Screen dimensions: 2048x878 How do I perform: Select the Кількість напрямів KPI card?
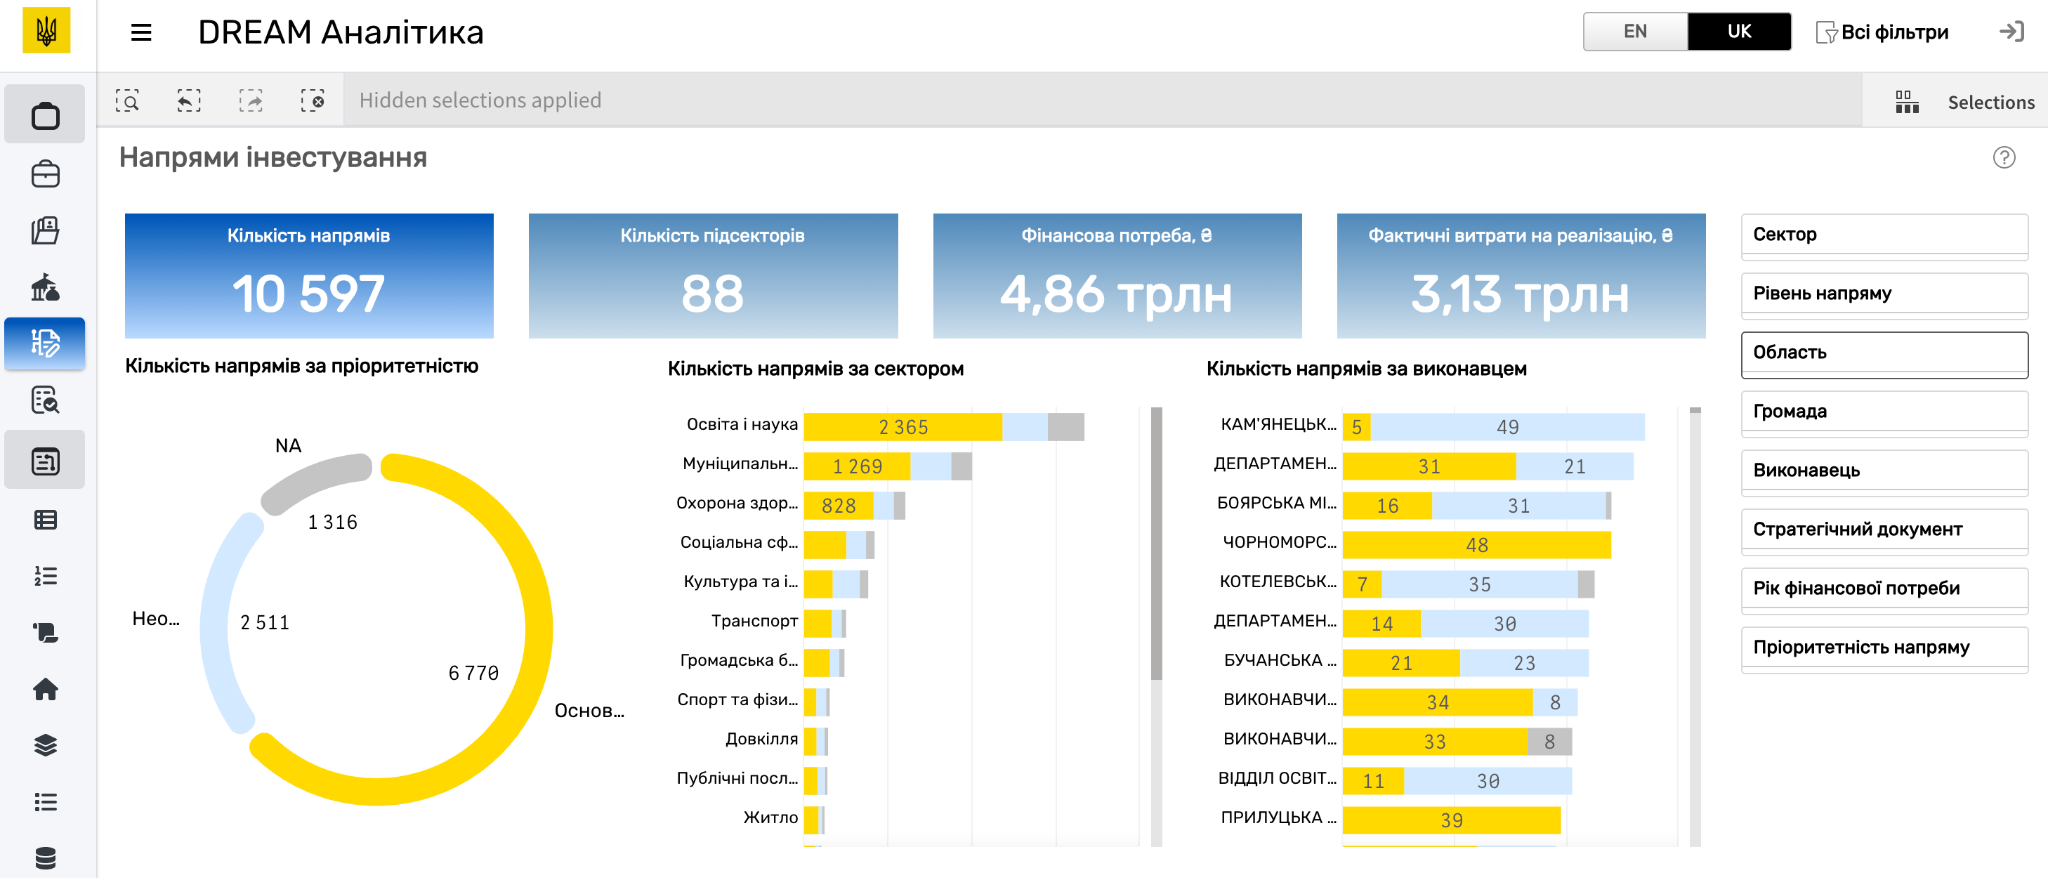pyautogui.click(x=309, y=275)
